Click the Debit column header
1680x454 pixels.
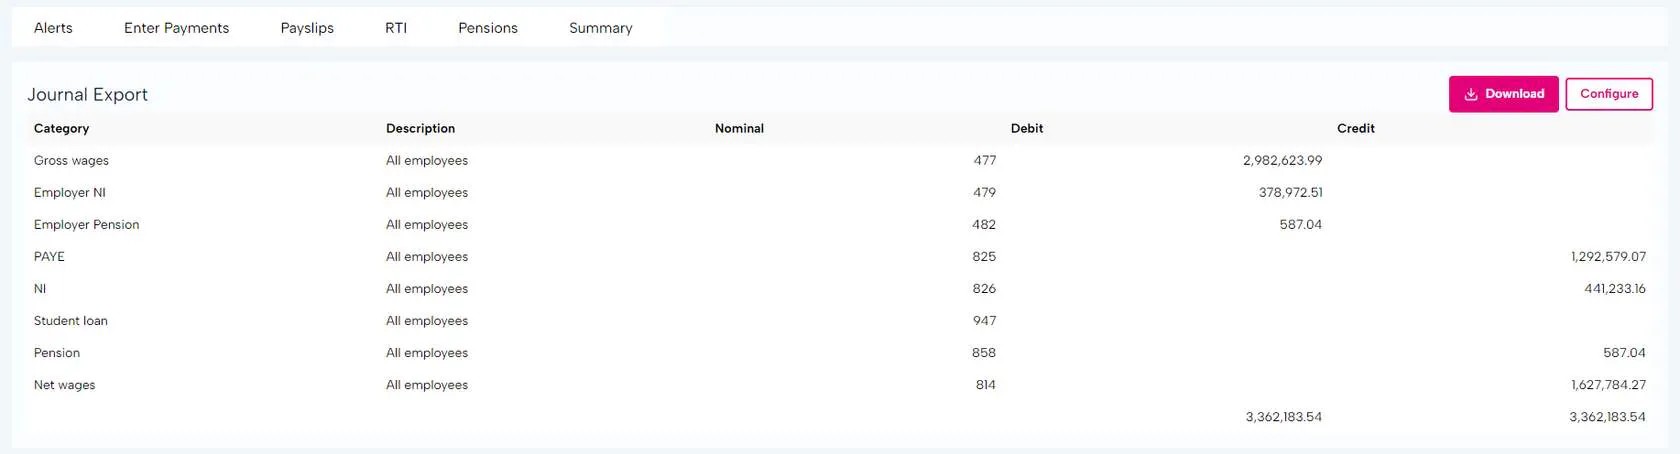(x=1026, y=128)
